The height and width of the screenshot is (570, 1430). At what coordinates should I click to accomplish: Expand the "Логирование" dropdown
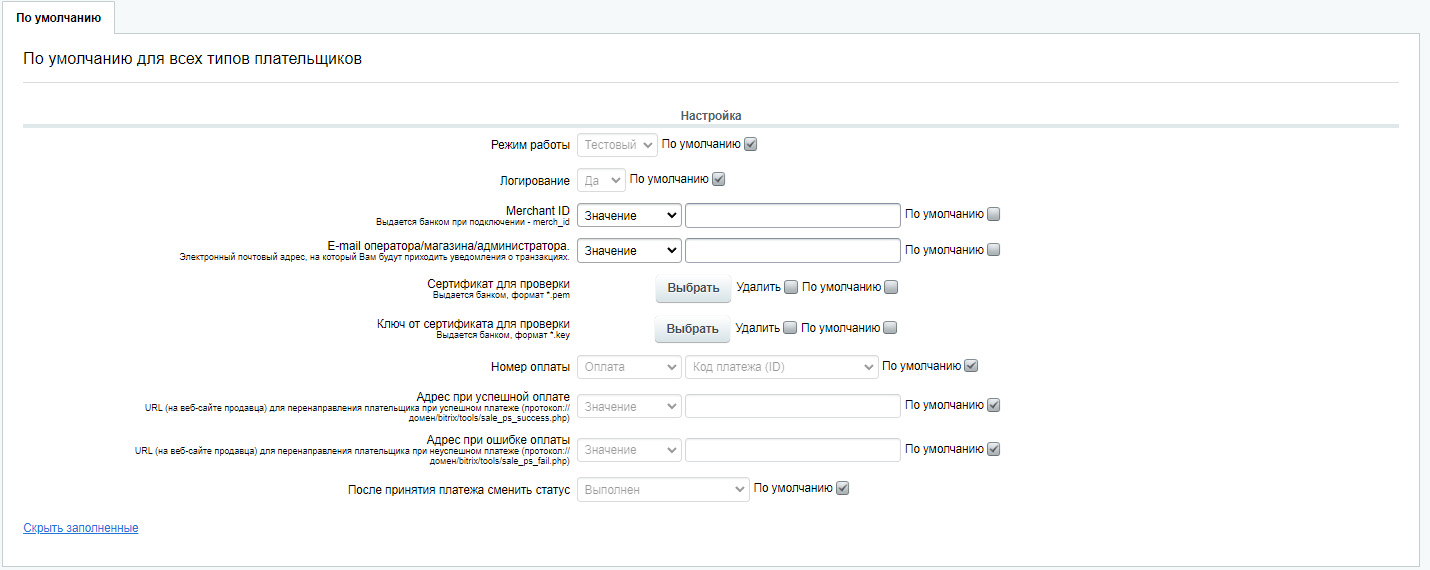click(603, 180)
